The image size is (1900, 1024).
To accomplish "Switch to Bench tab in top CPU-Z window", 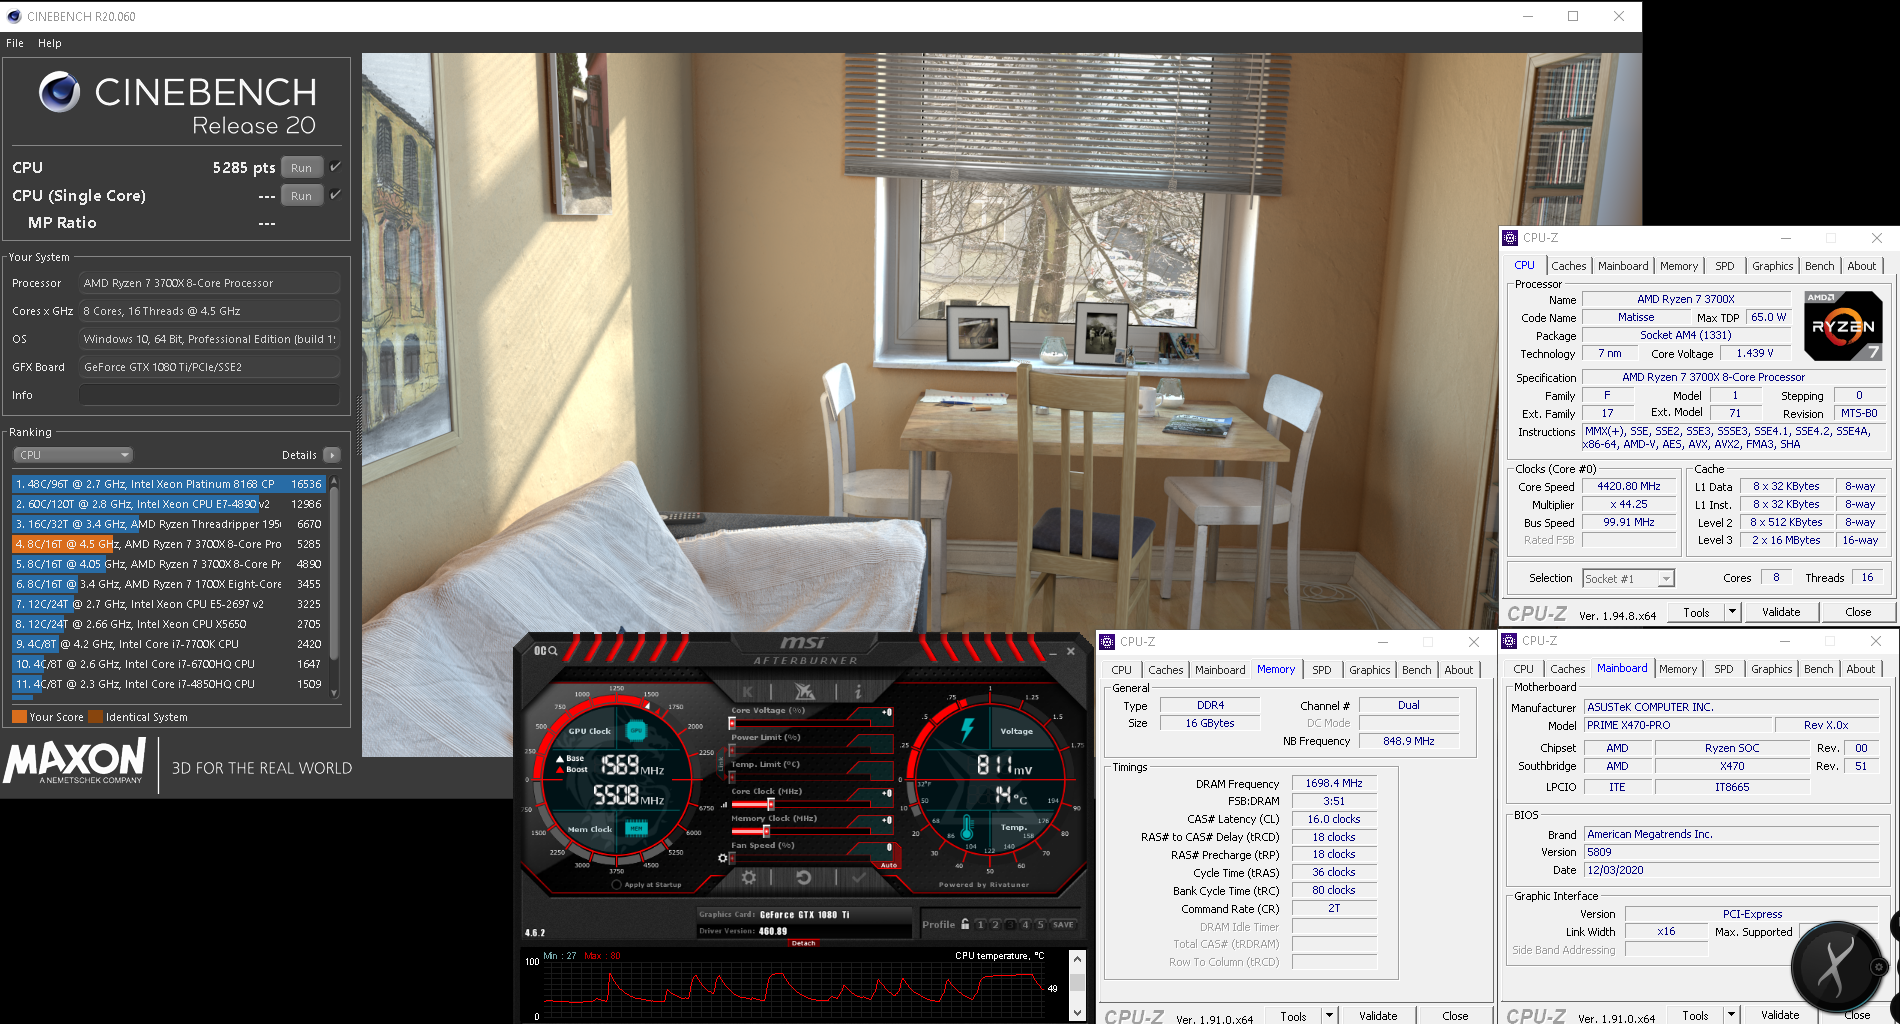I will [x=1819, y=266].
